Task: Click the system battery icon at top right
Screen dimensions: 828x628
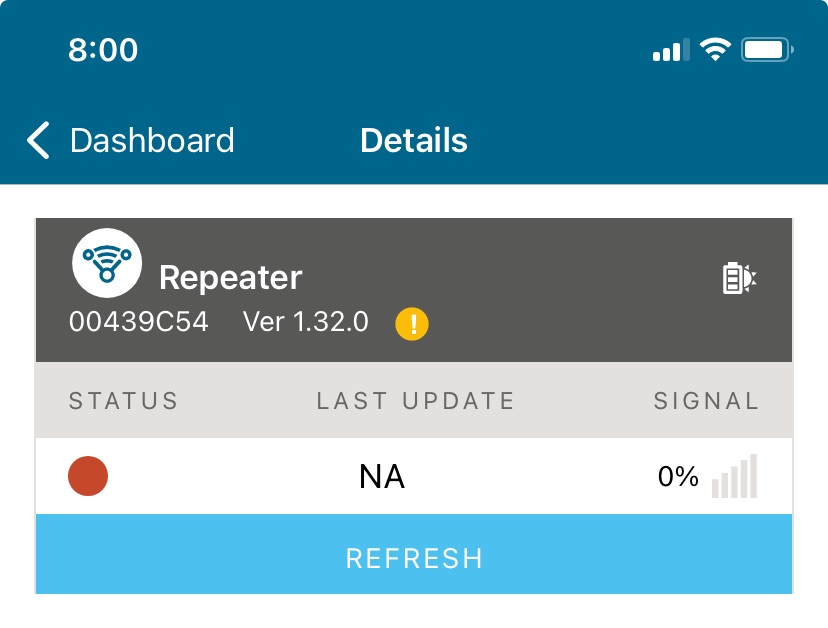Action: (x=766, y=47)
